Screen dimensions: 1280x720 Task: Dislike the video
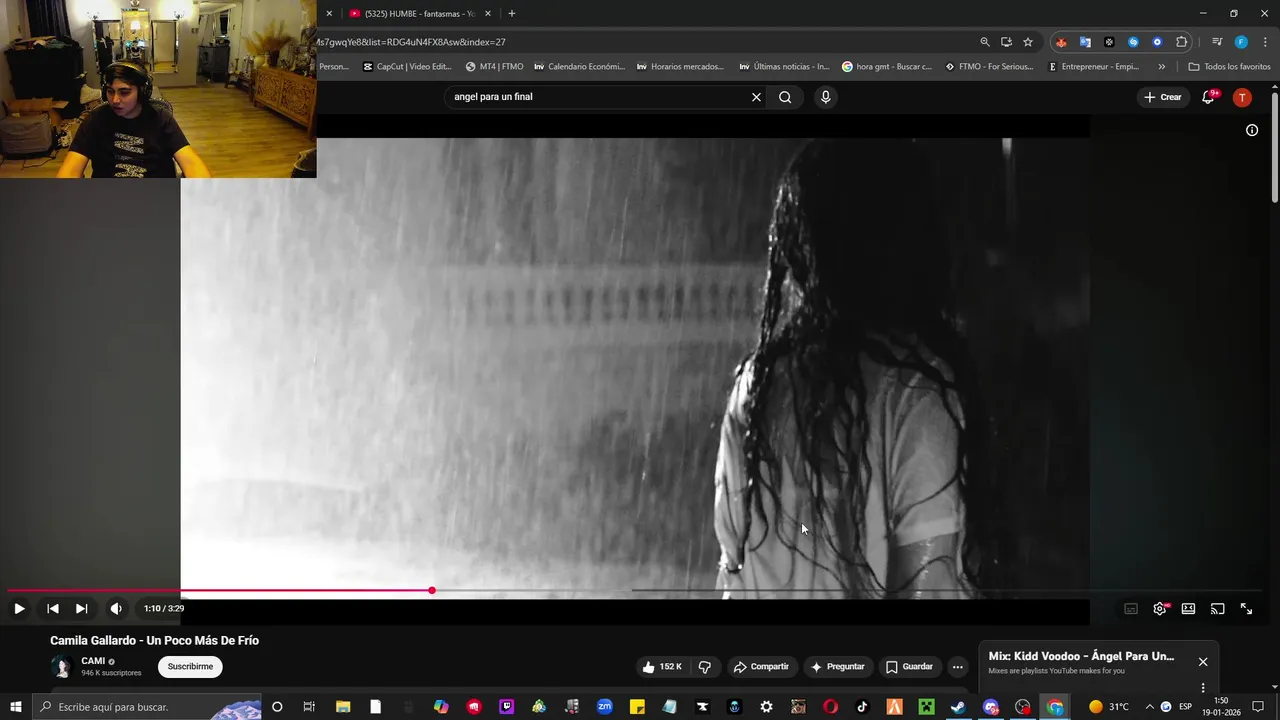705,667
